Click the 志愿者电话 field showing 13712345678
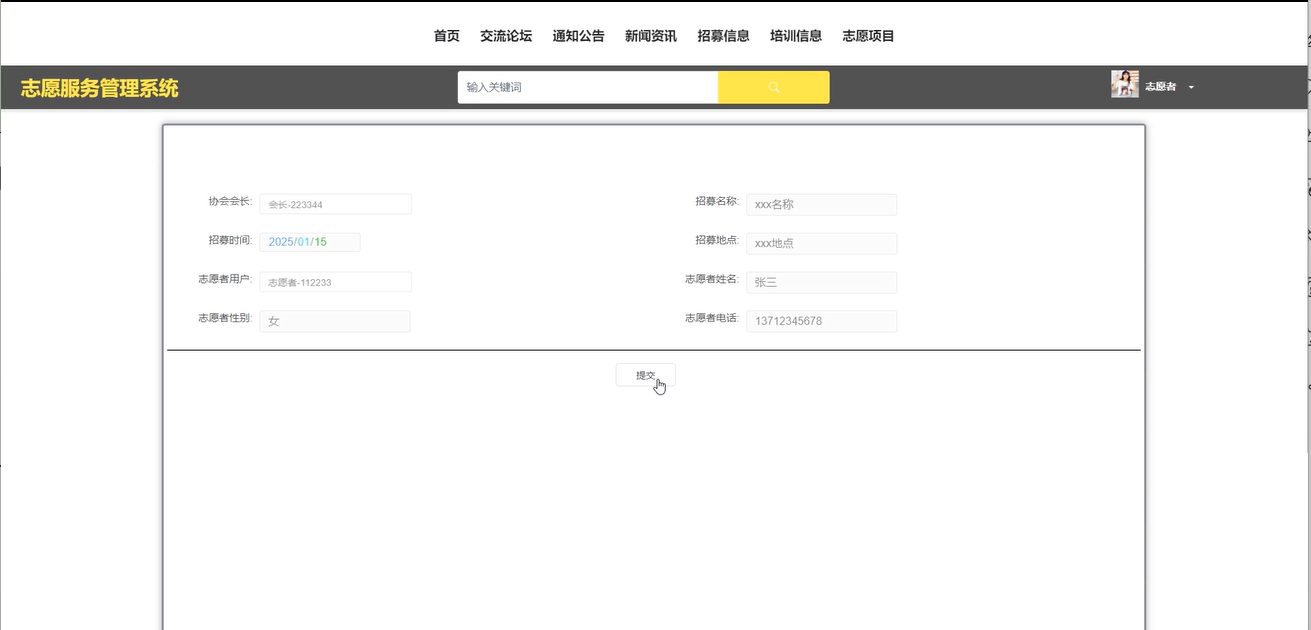This screenshot has height=630, width=1311. (822, 321)
